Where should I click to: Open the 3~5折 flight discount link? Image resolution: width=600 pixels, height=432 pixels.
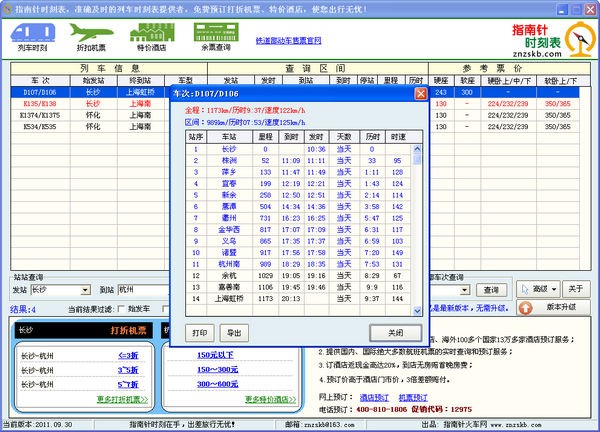click(128, 370)
